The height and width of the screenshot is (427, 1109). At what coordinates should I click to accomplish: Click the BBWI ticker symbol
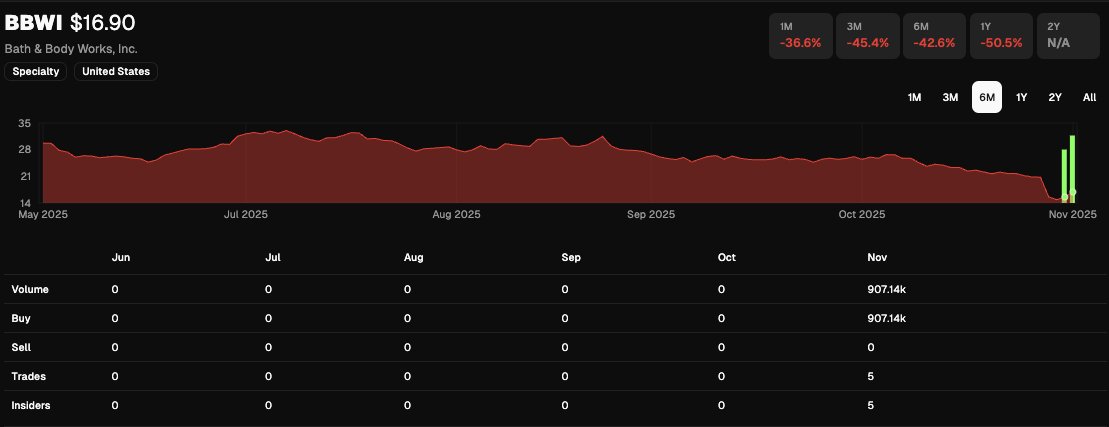tap(34, 23)
